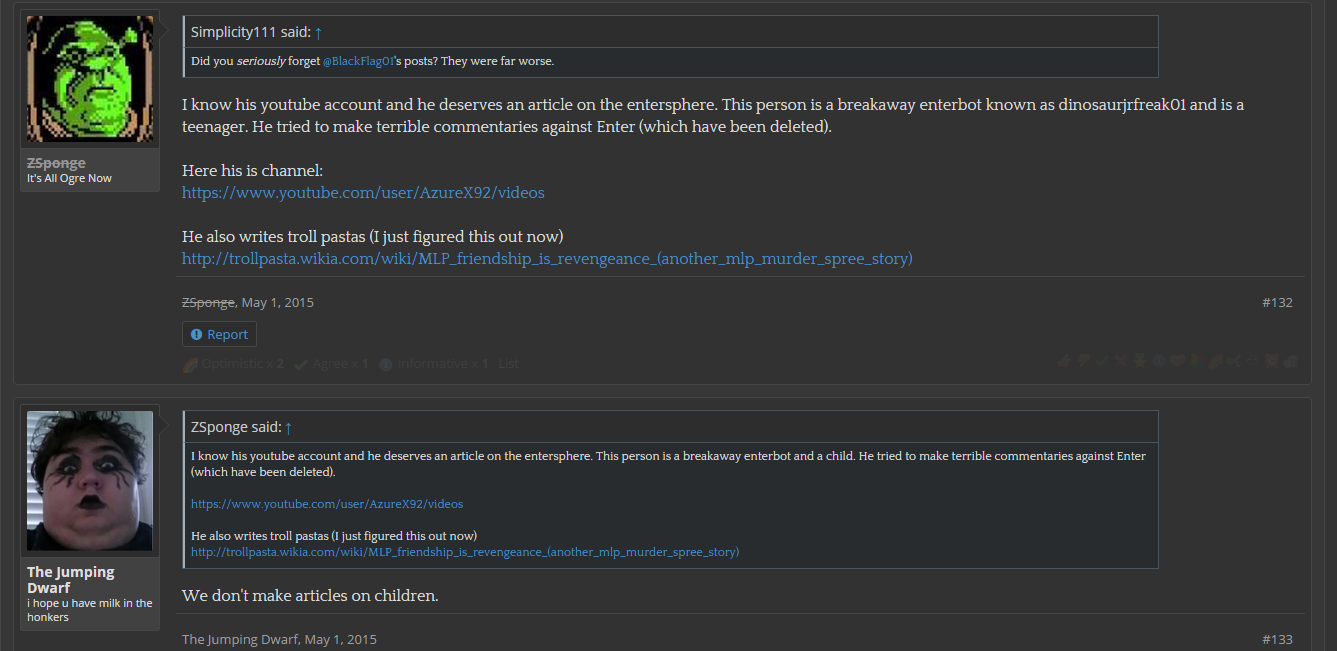Give post #132 the gold star rating
Viewport: 1337px width, 651px height.
1140,361
